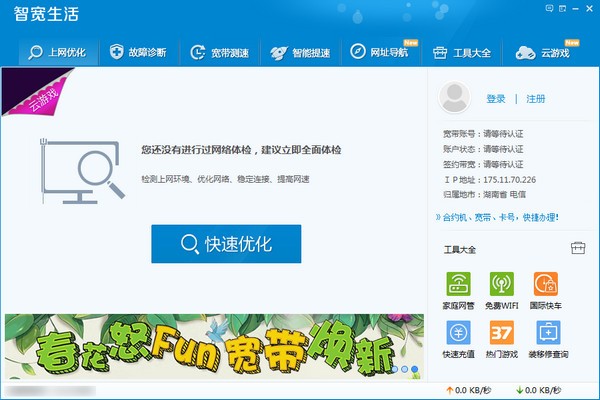Click the monitor magnifier checkup graphic

pyautogui.click(x=82, y=171)
